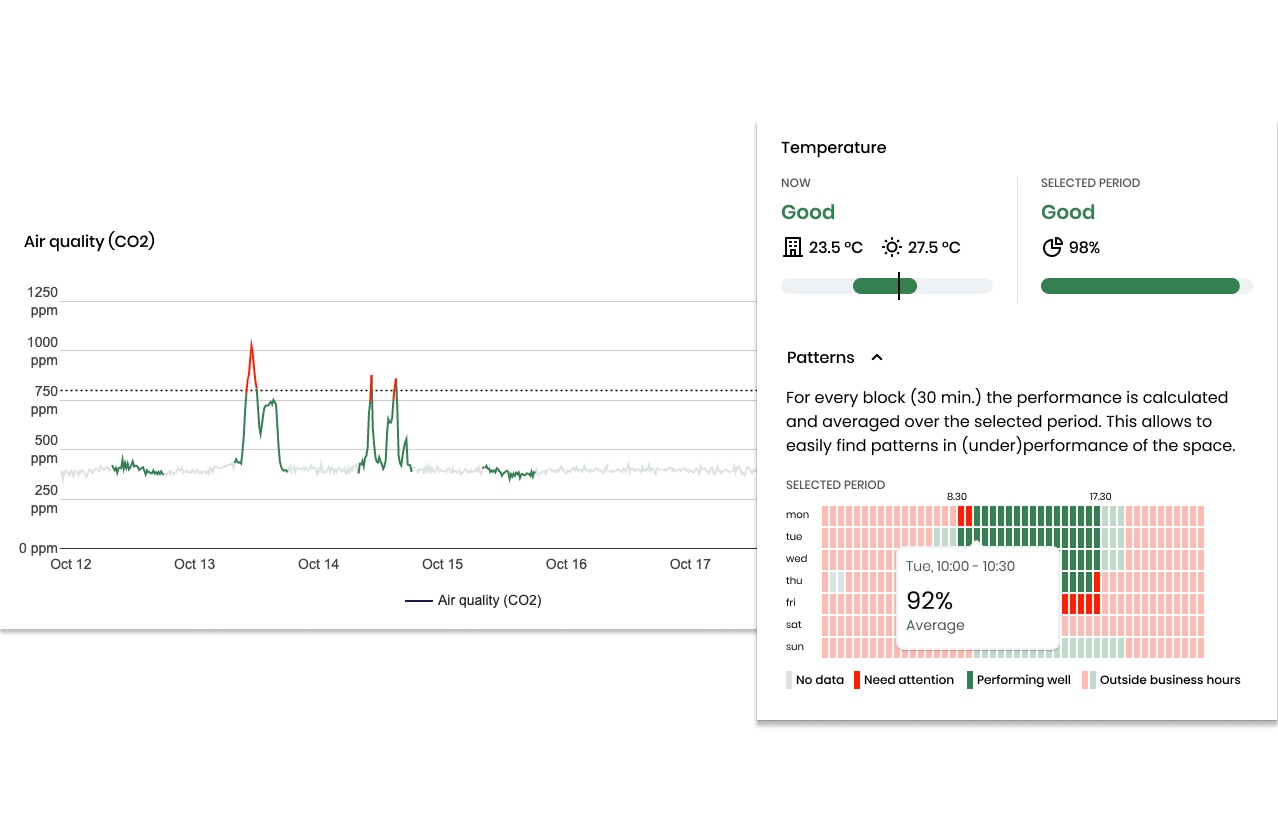Click the red heatmap blocks on Friday row
1278x840 pixels.
tap(1081, 603)
